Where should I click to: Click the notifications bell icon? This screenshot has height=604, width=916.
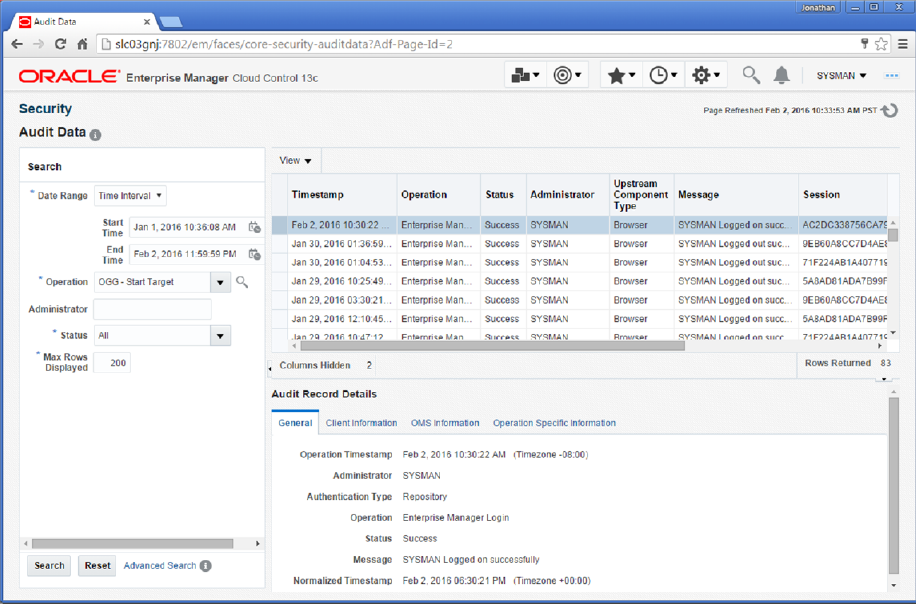point(782,74)
